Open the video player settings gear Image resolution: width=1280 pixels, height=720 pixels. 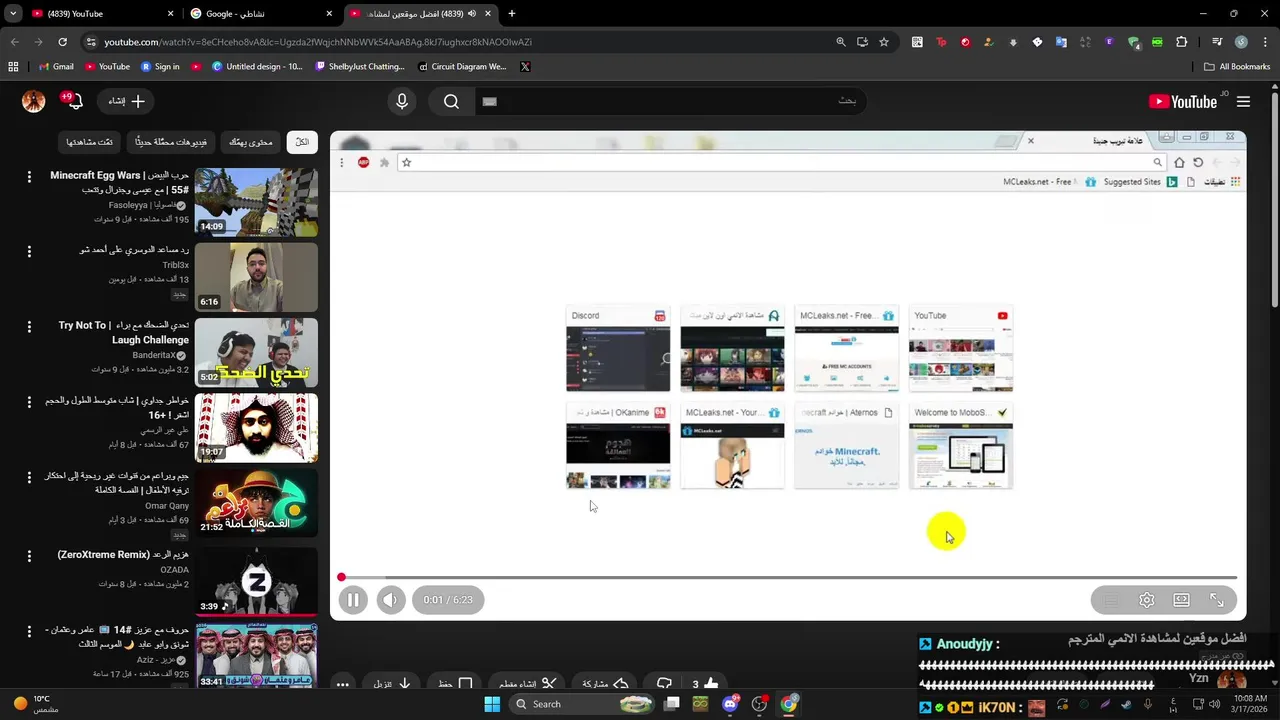1147,600
